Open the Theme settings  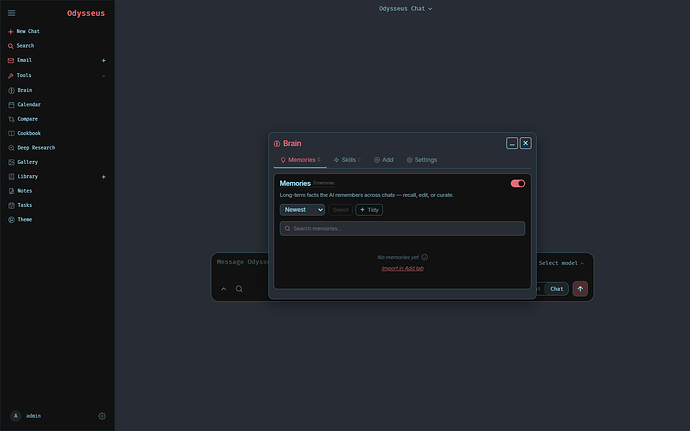(x=25, y=220)
